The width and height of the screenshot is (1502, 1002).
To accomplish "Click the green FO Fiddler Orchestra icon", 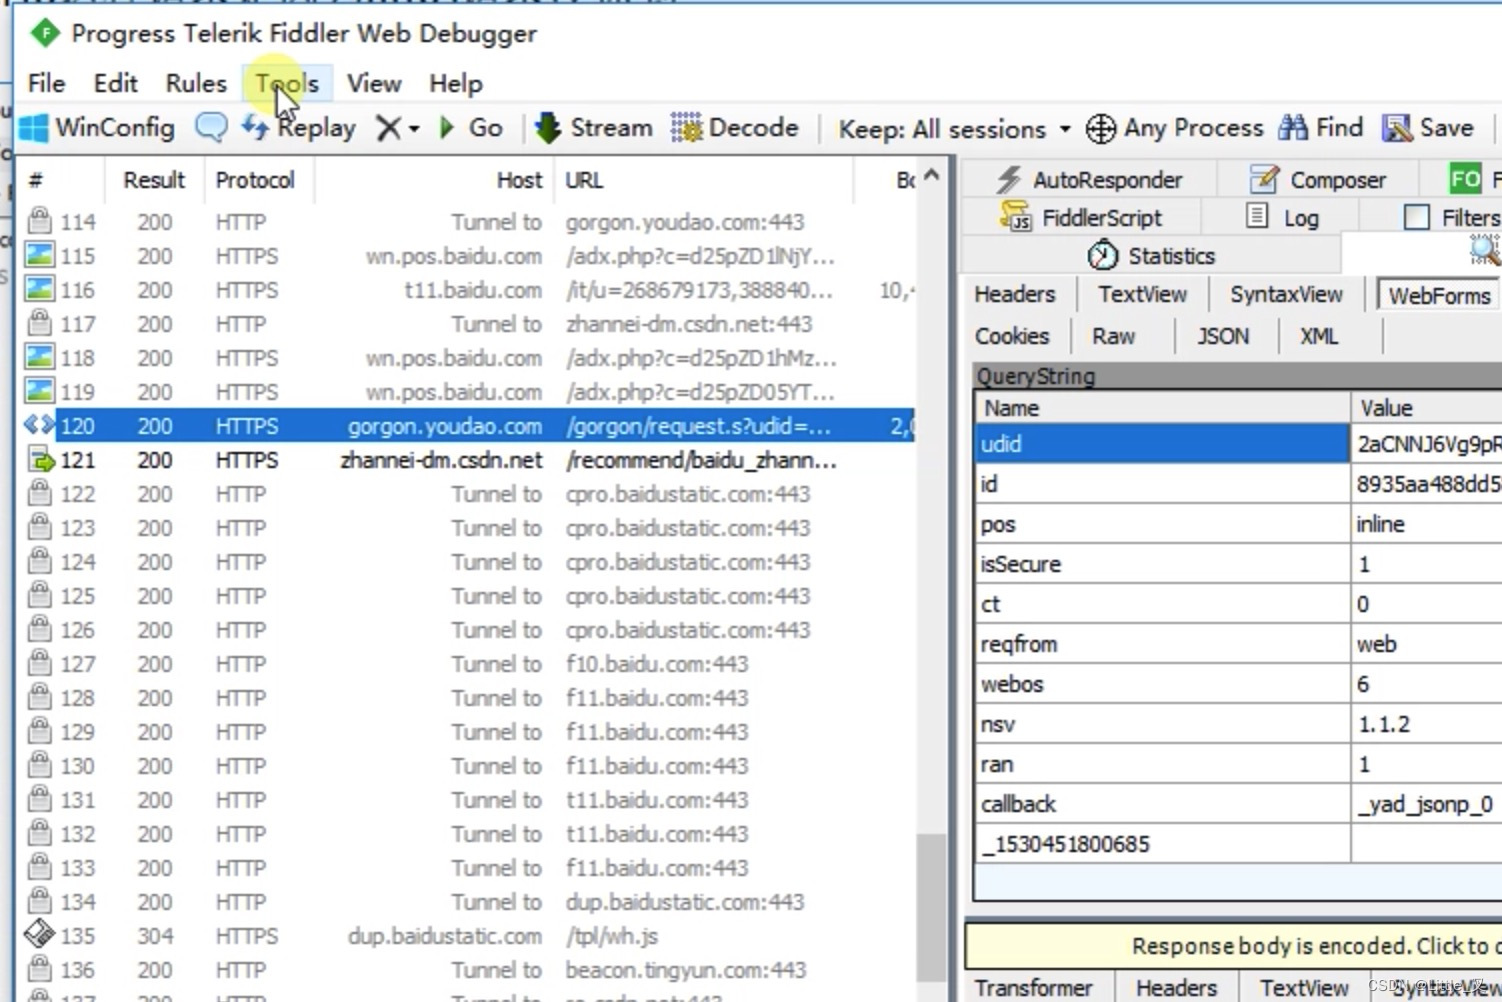I will pos(1465,179).
